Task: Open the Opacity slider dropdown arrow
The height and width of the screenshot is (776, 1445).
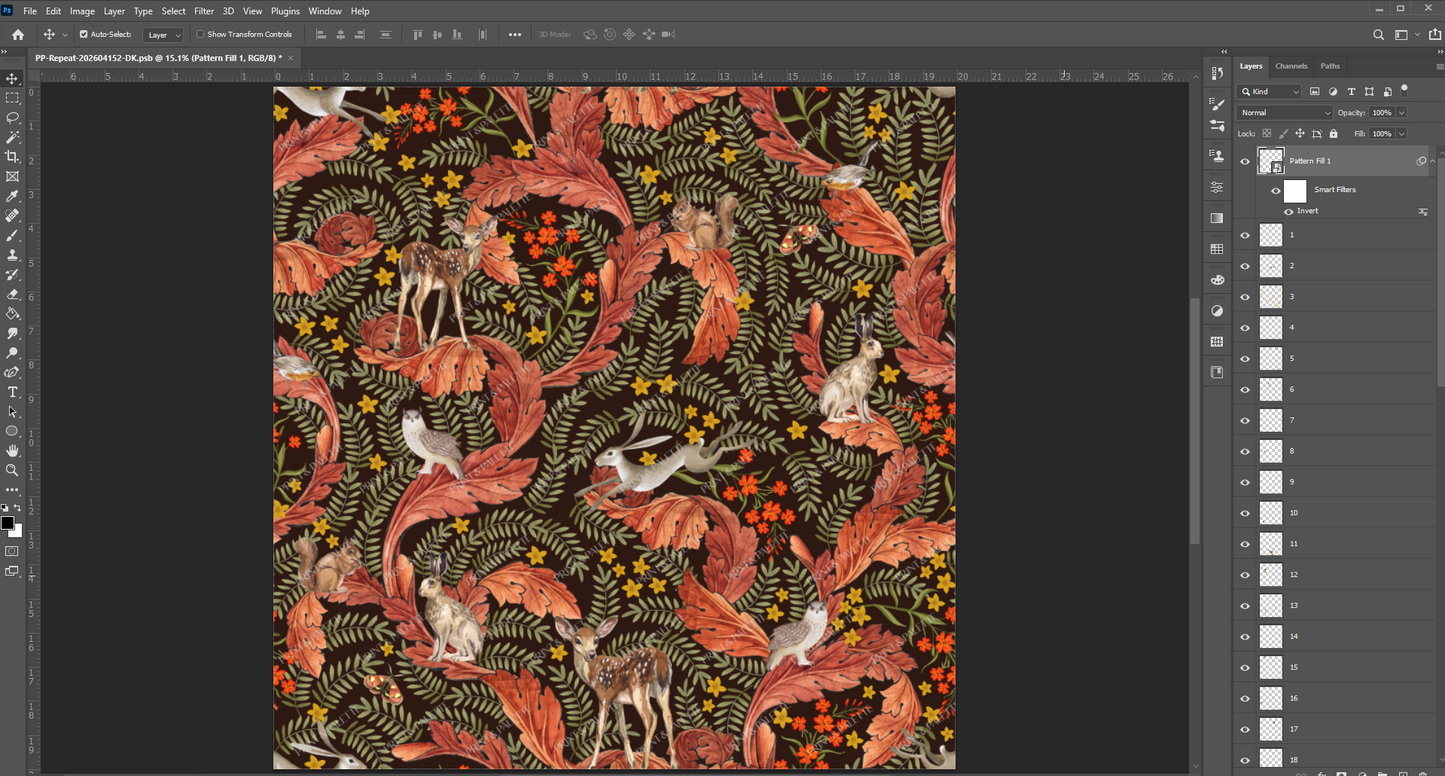Action: pyautogui.click(x=1401, y=113)
